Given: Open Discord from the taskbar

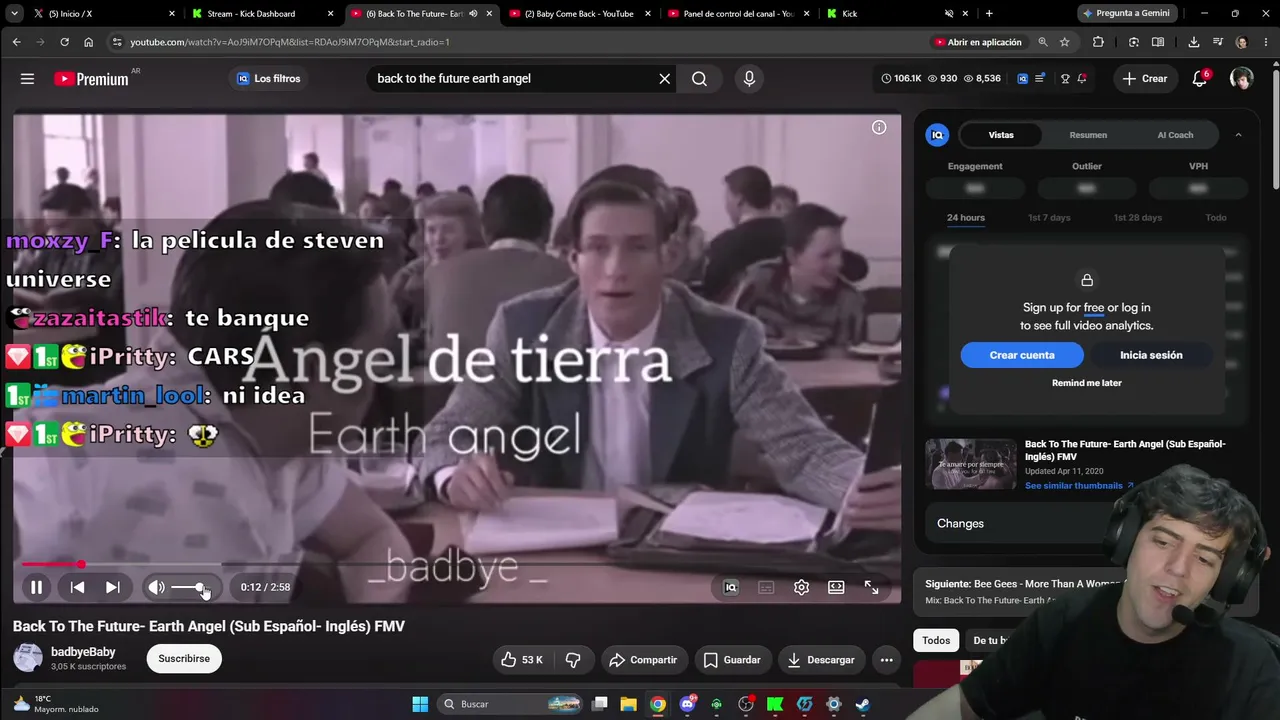Looking at the screenshot, I should (687, 704).
